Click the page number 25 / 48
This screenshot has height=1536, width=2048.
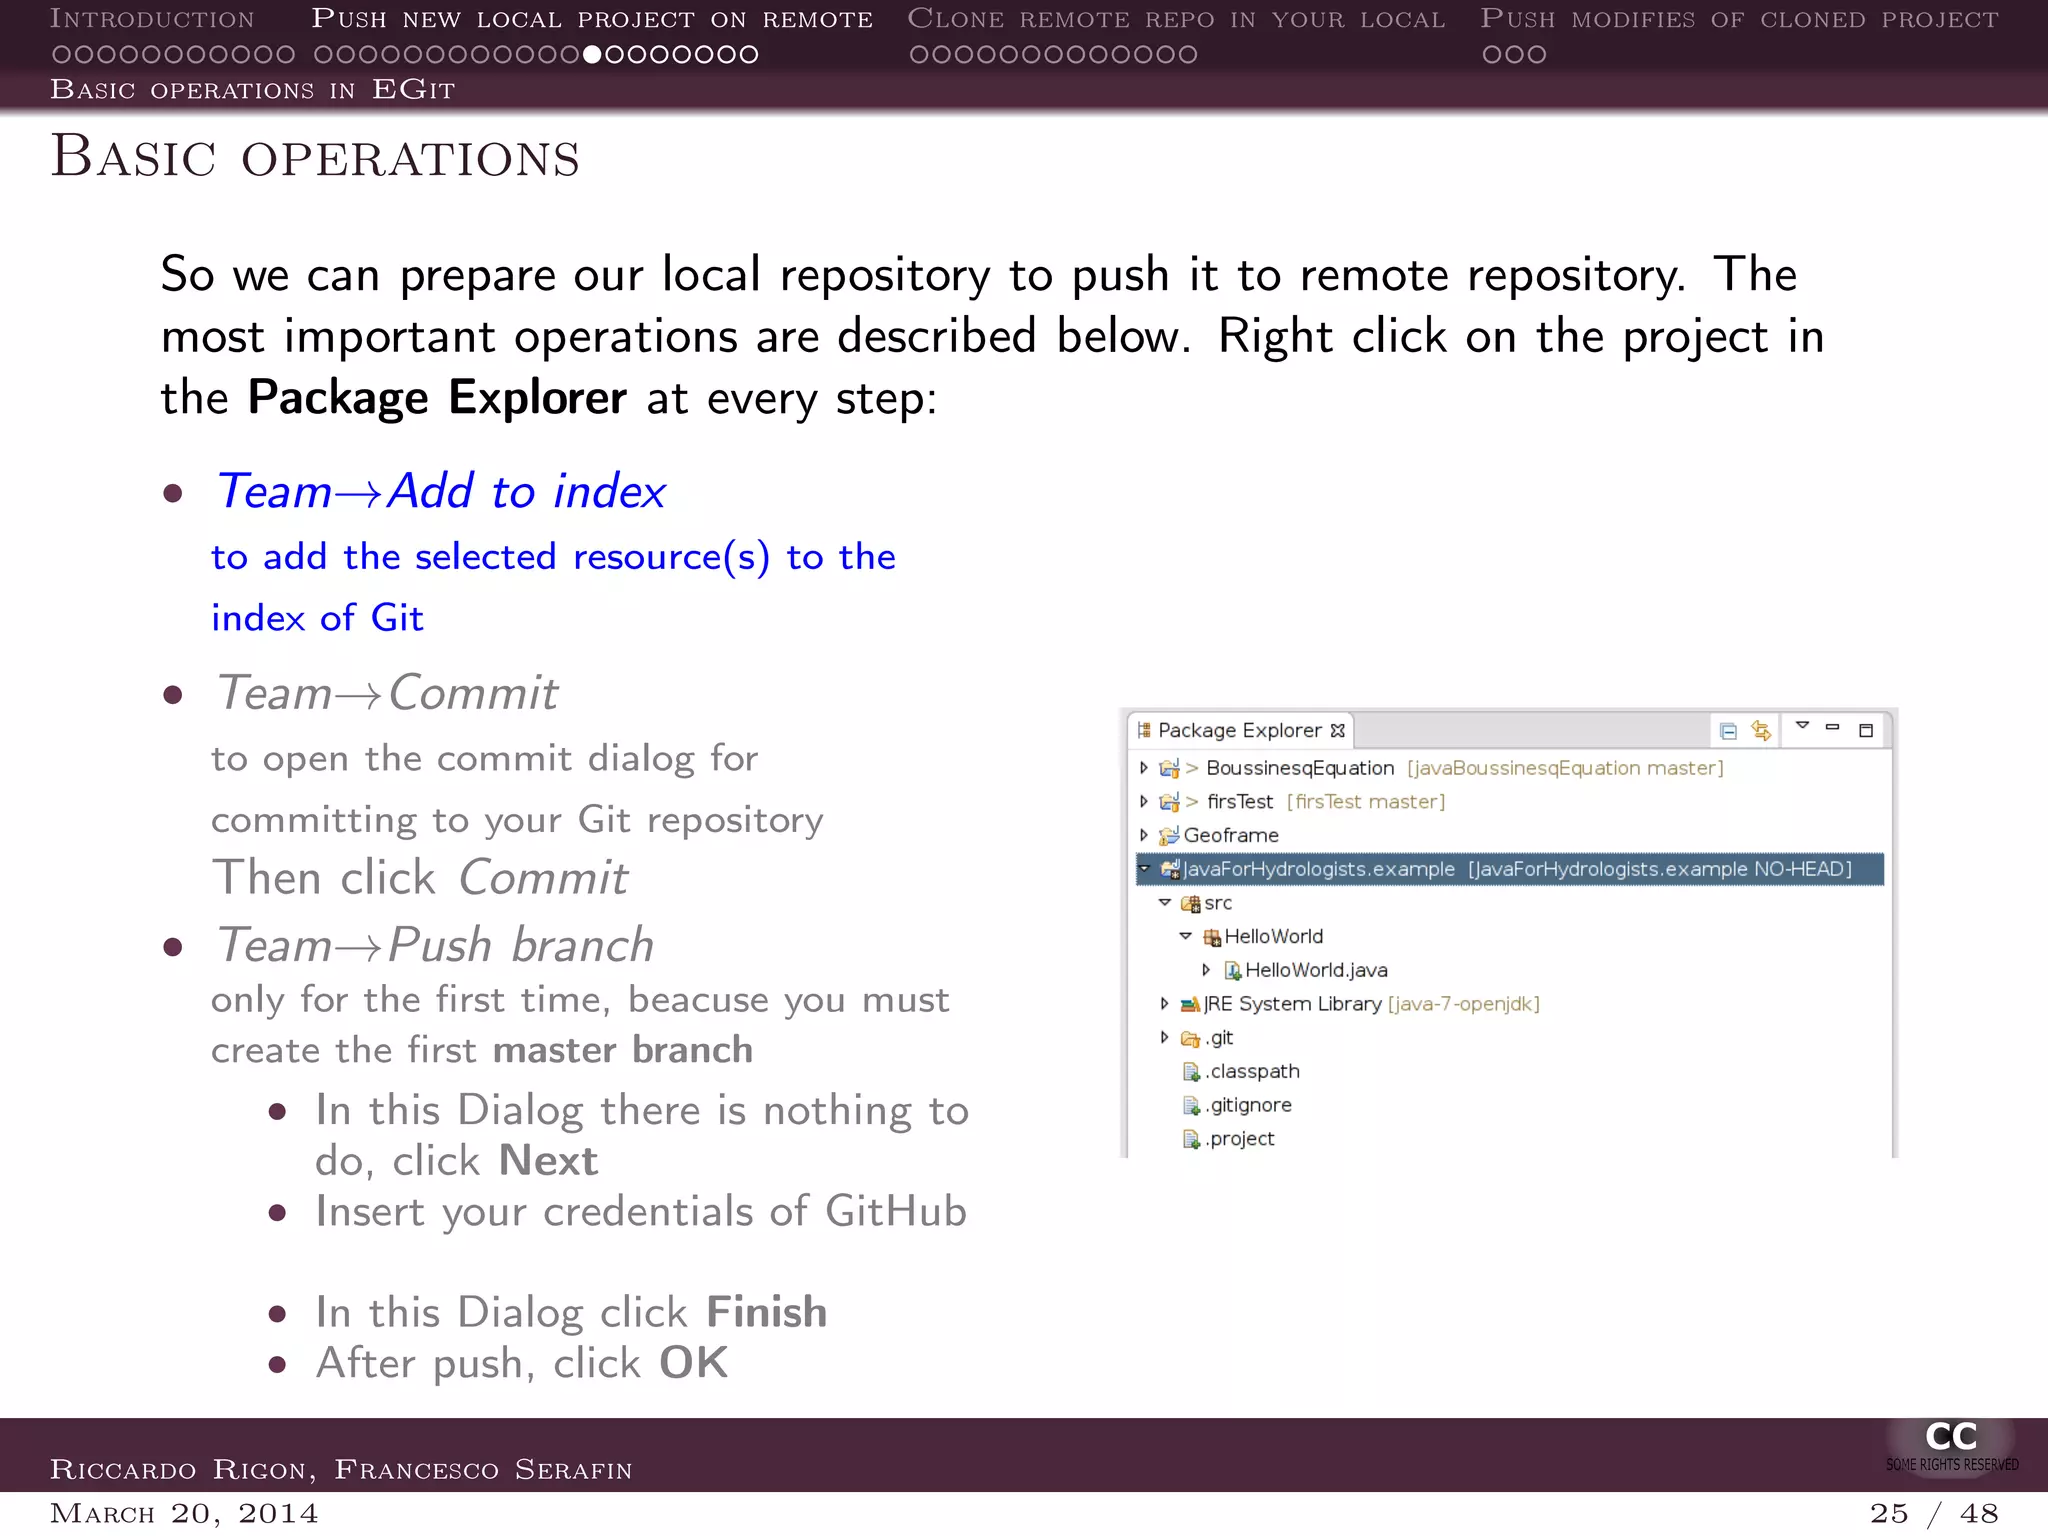[1934, 1513]
